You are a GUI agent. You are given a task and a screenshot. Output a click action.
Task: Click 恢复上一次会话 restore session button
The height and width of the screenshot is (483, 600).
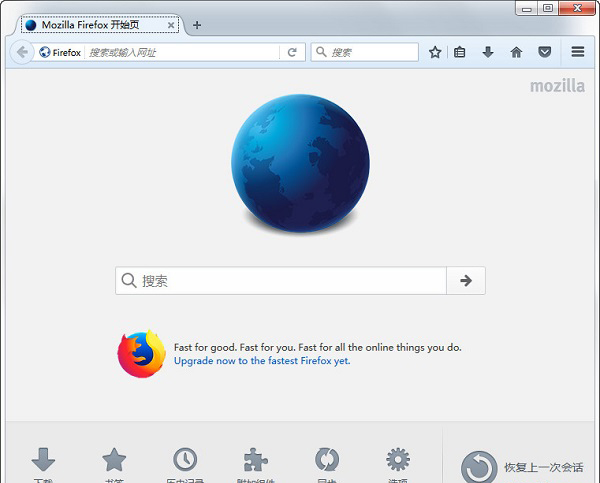(x=522, y=467)
